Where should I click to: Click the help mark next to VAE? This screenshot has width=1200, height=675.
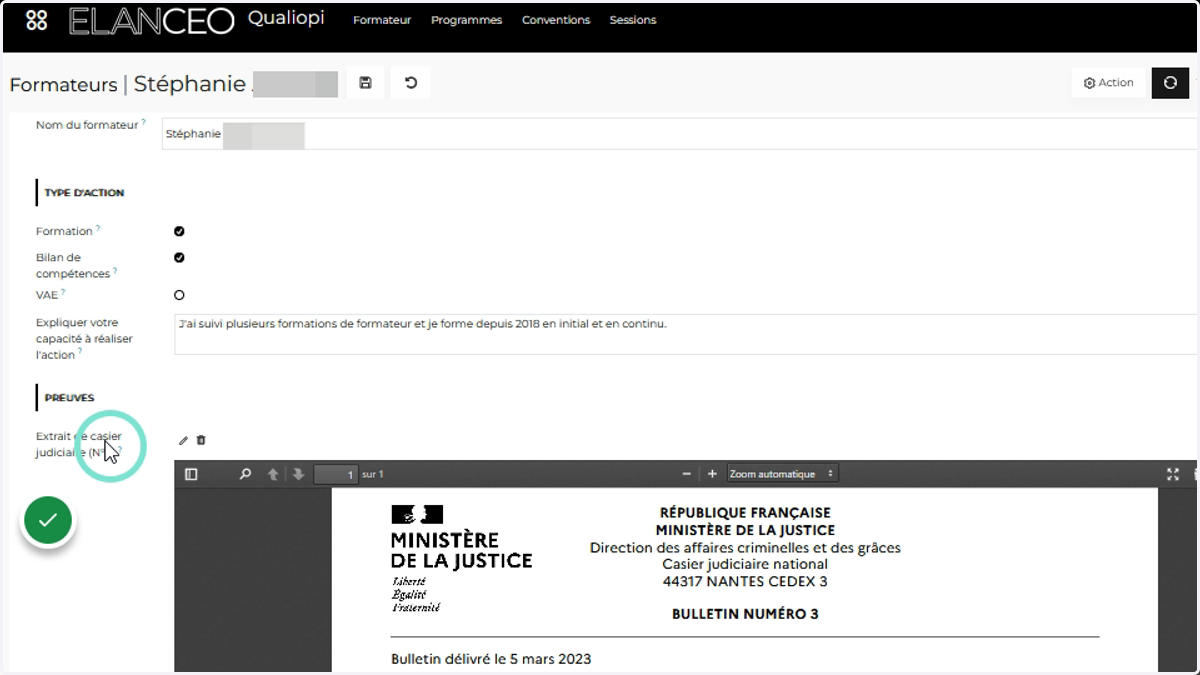63,292
